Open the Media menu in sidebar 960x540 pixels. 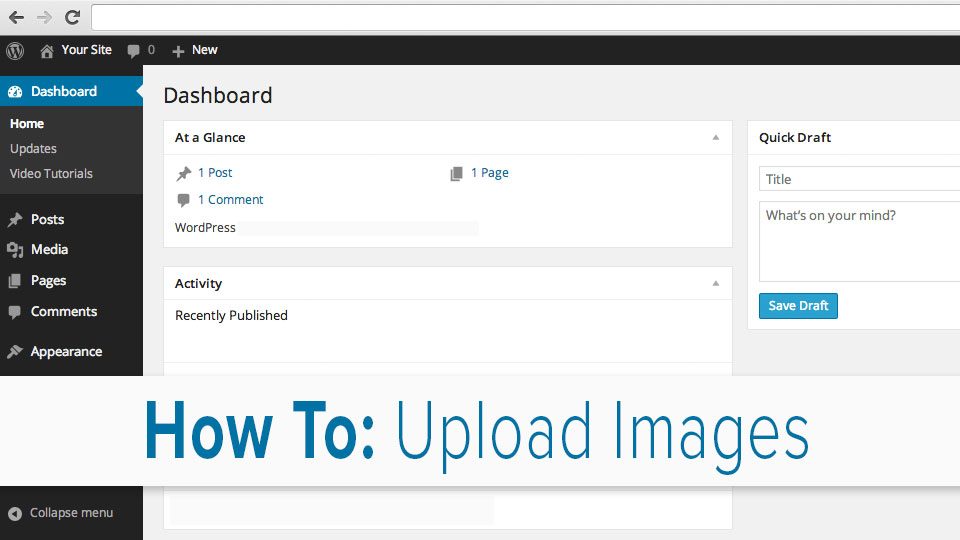(x=49, y=249)
